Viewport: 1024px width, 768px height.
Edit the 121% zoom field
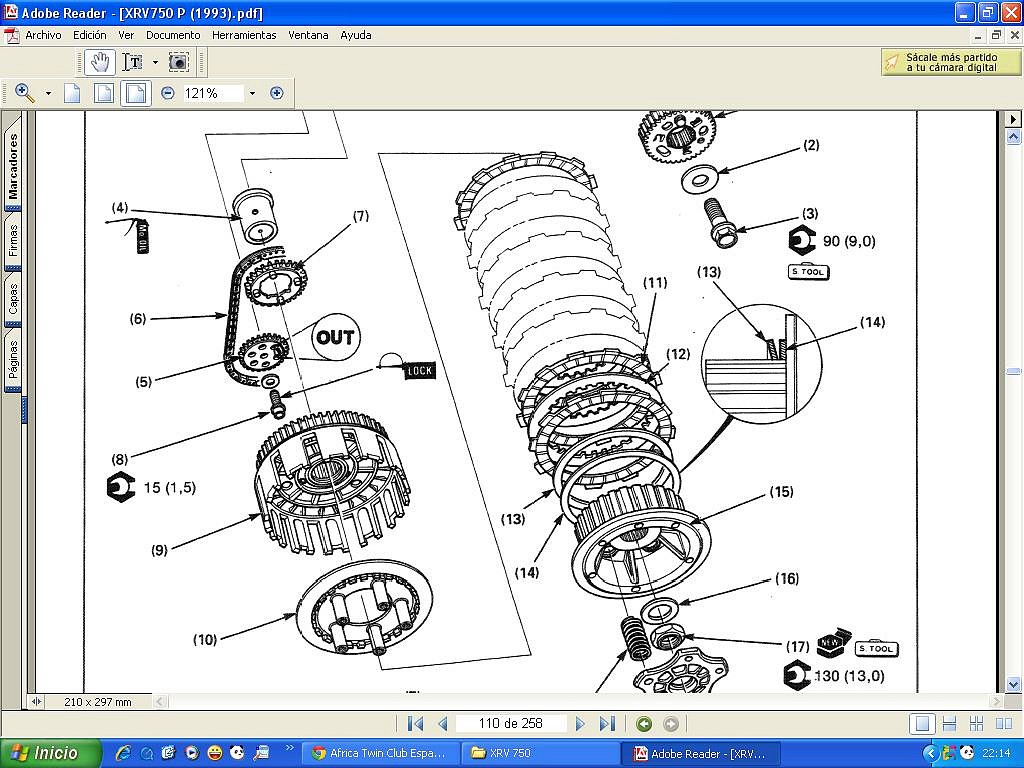212,93
